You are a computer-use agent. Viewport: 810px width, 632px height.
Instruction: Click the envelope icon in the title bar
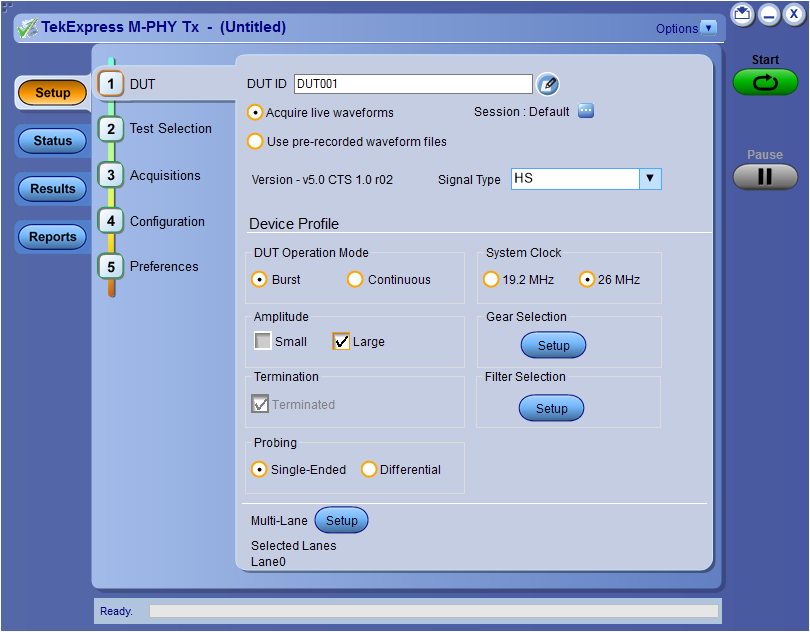[741, 14]
